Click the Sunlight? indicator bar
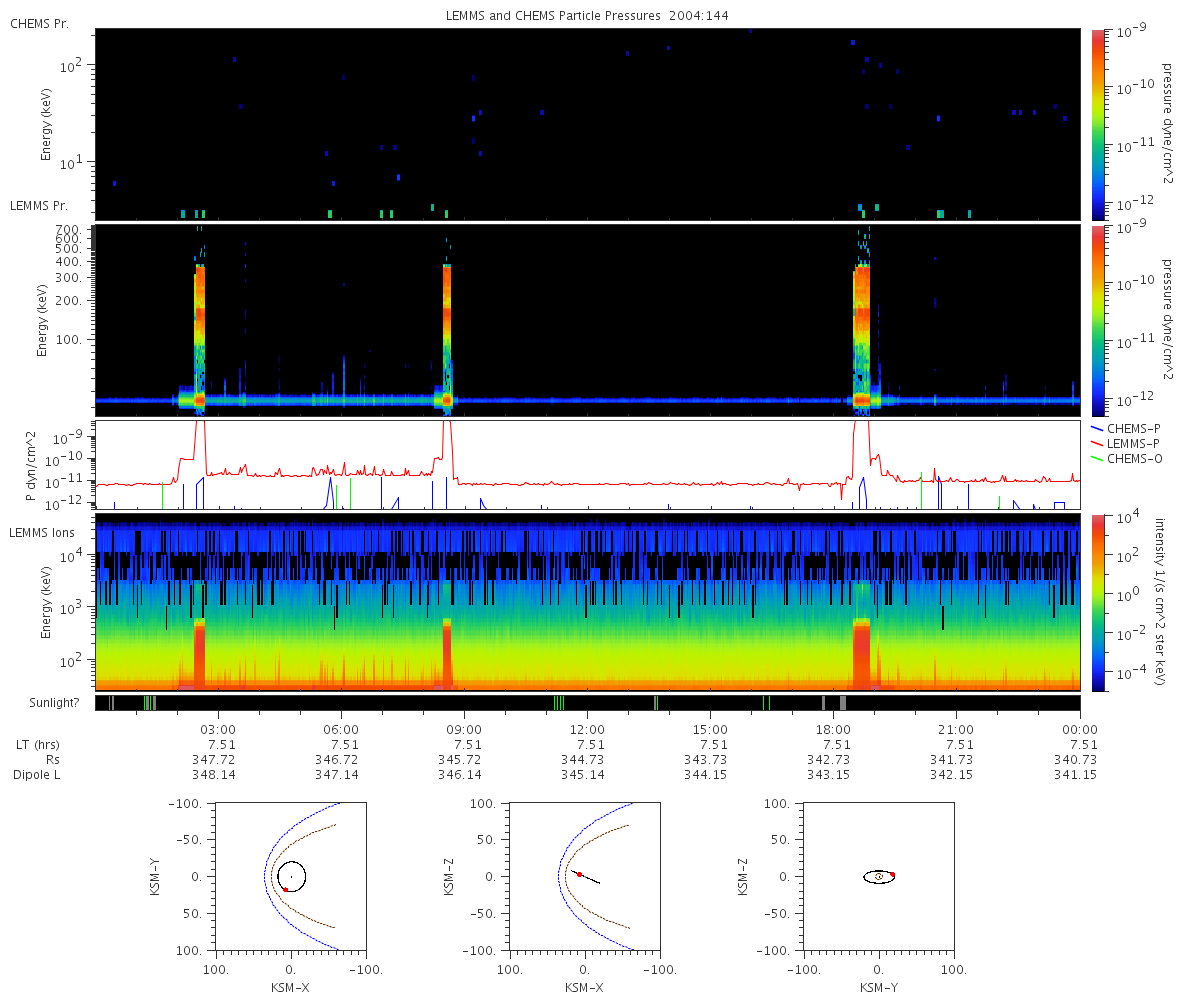 [588, 703]
